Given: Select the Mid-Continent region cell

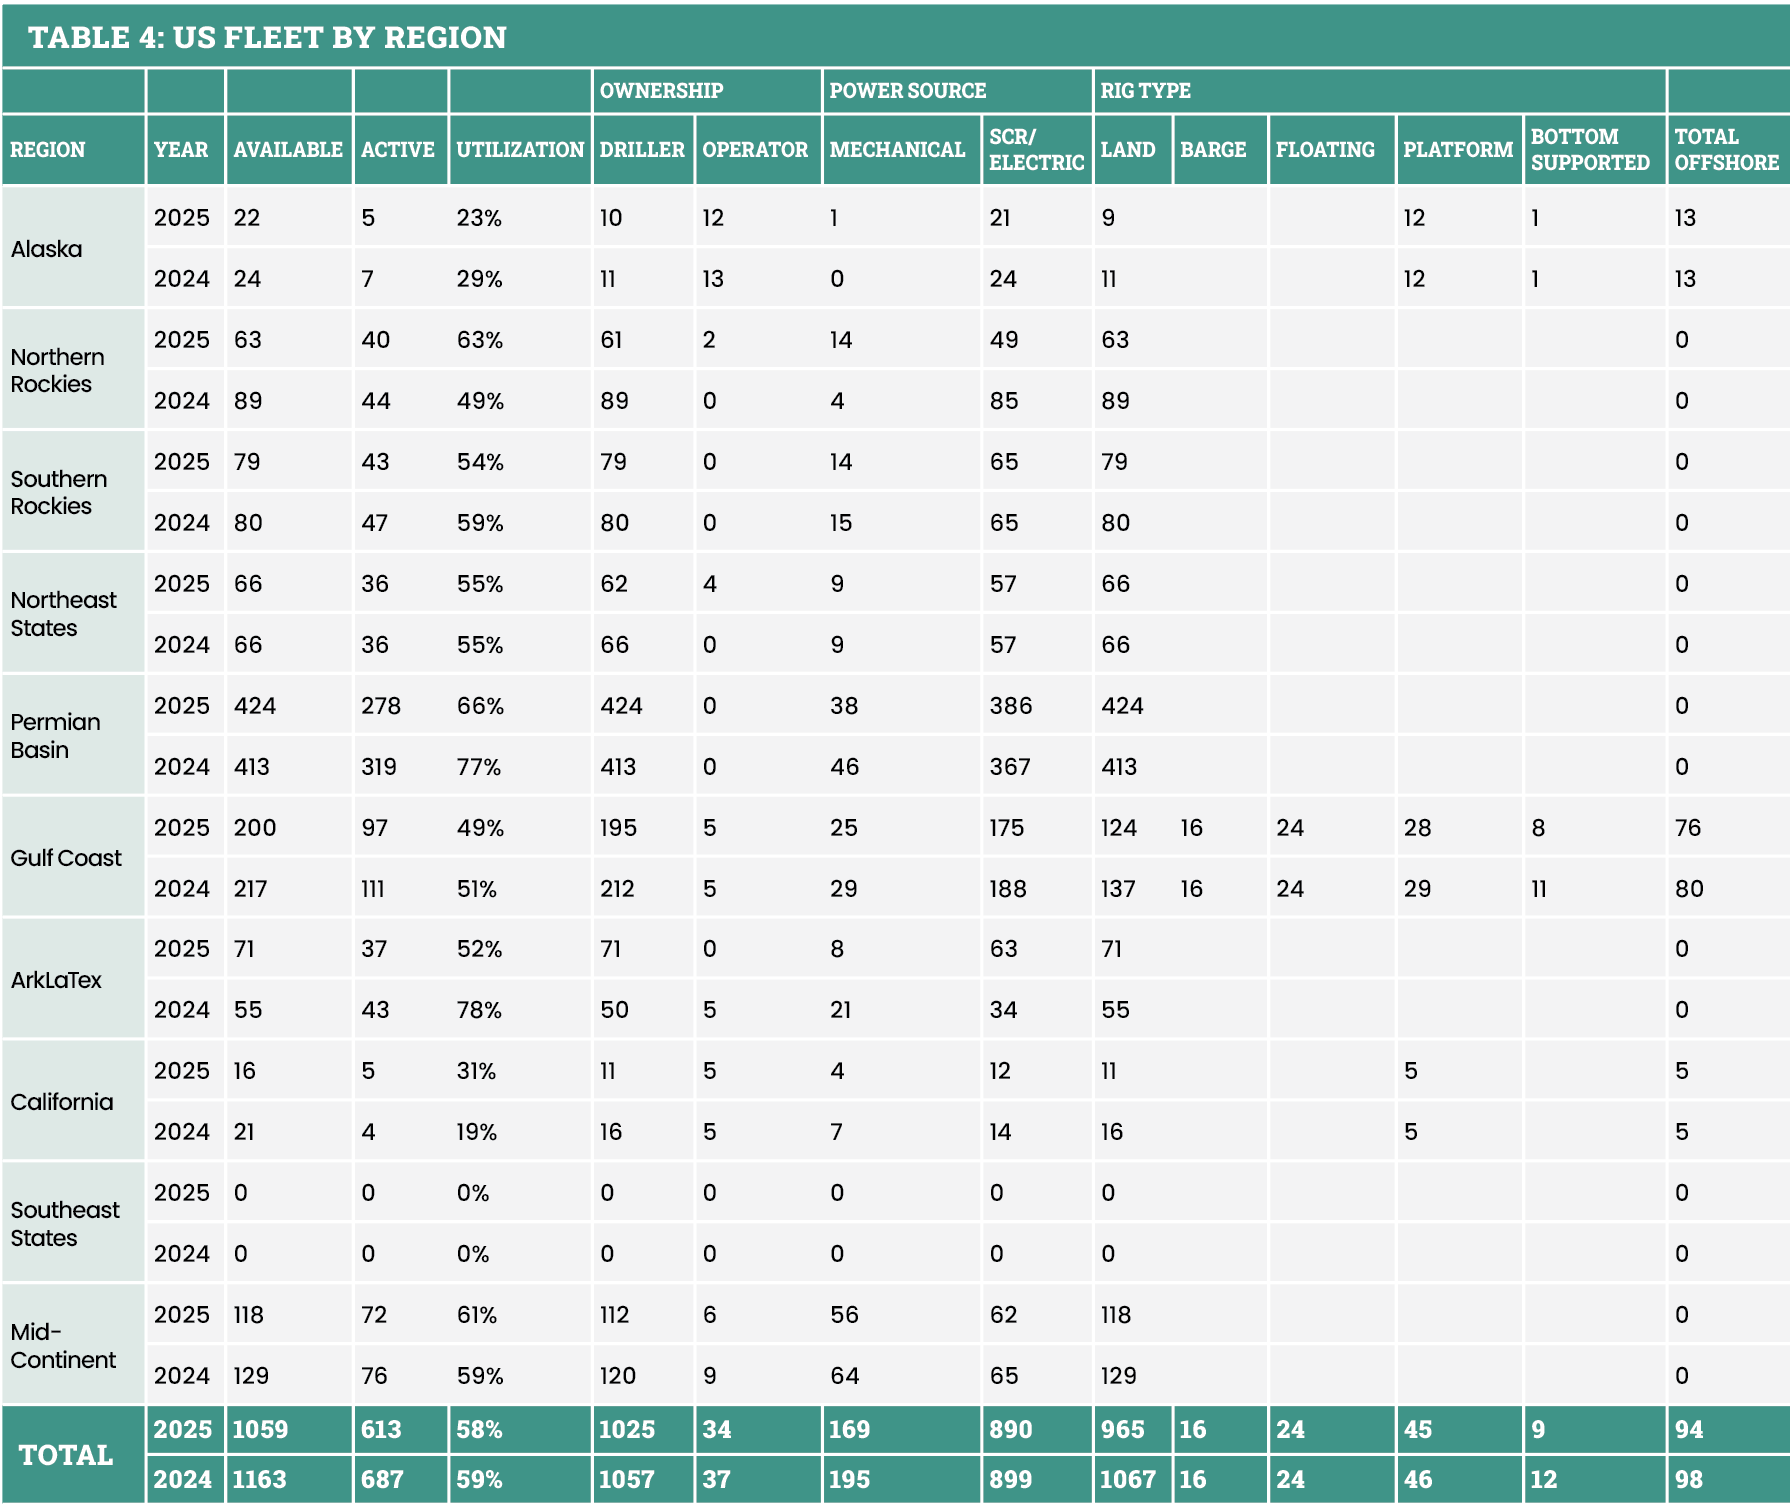Looking at the screenshot, I should pyautogui.click(x=62, y=1346).
